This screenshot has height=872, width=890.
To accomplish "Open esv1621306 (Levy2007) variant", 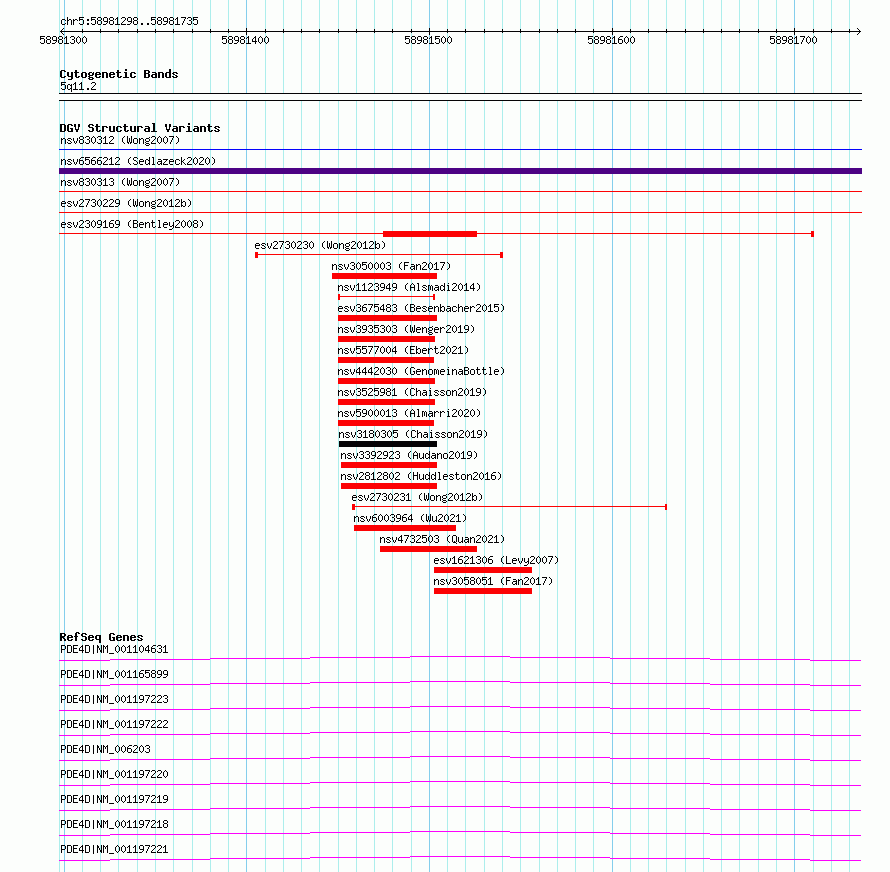I will pyautogui.click(x=496, y=560).
